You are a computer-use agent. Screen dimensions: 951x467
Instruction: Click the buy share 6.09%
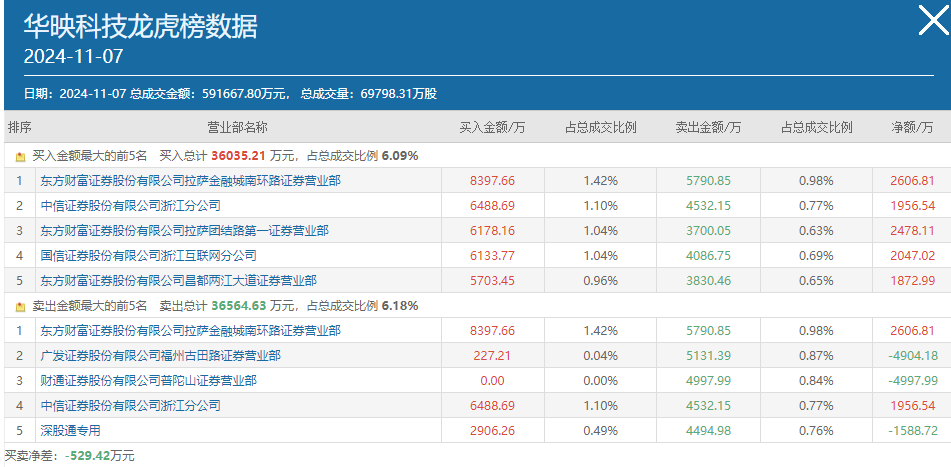tap(400, 156)
